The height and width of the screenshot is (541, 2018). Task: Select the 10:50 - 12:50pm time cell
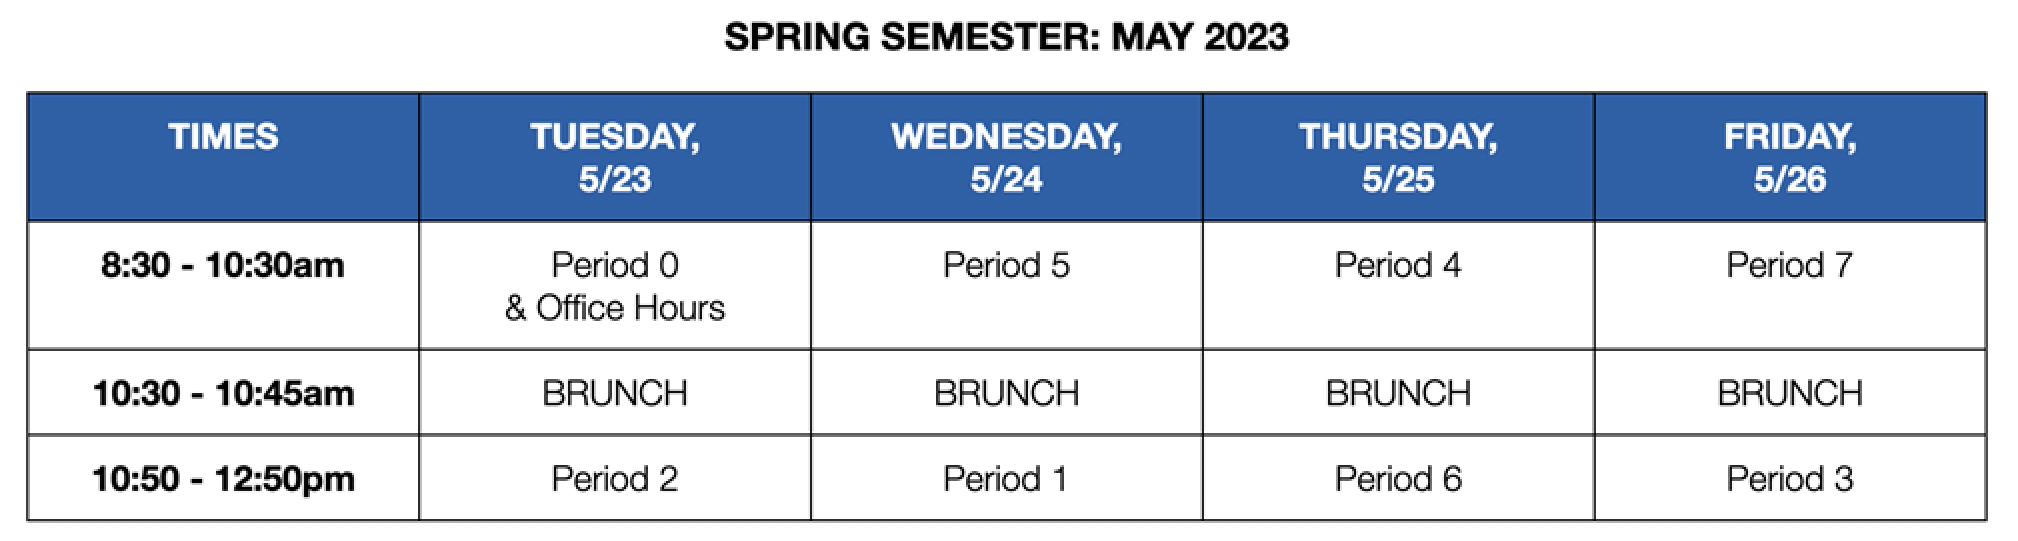(223, 478)
